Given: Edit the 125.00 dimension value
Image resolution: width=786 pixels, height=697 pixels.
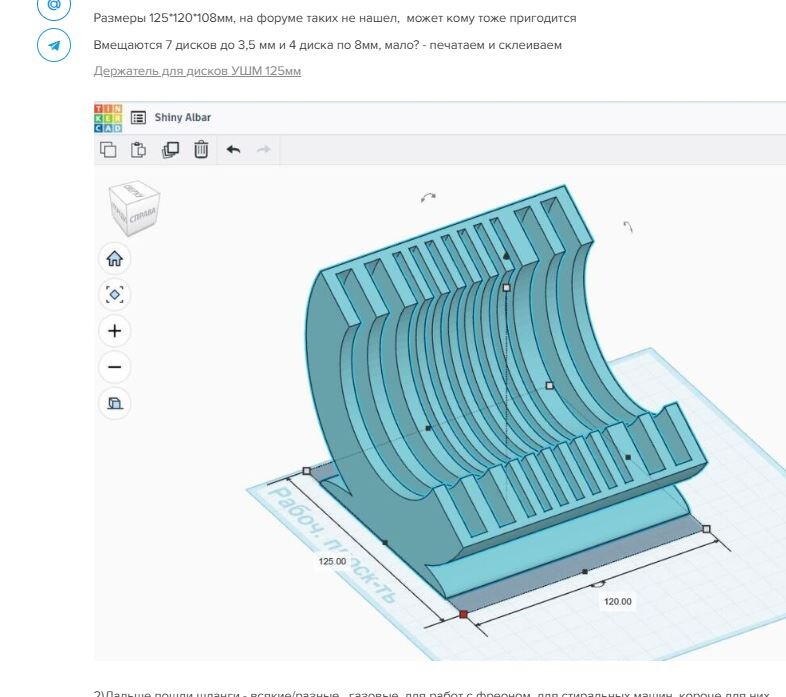Looking at the screenshot, I should 332,561.
